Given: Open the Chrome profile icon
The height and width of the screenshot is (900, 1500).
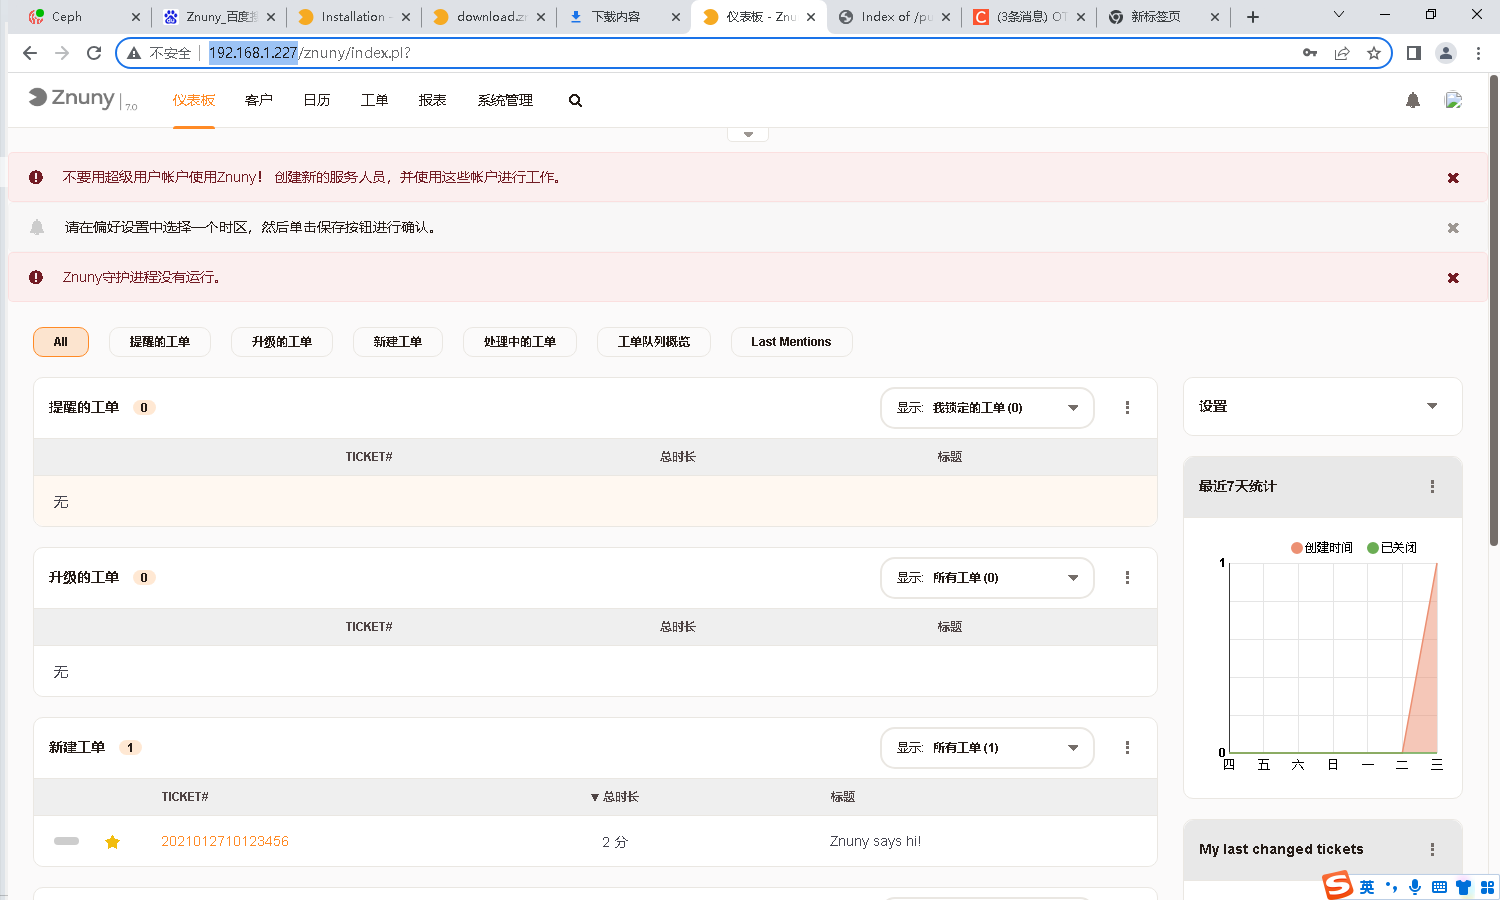Looking at the screenshot, I should click(x=1446, y=53).
